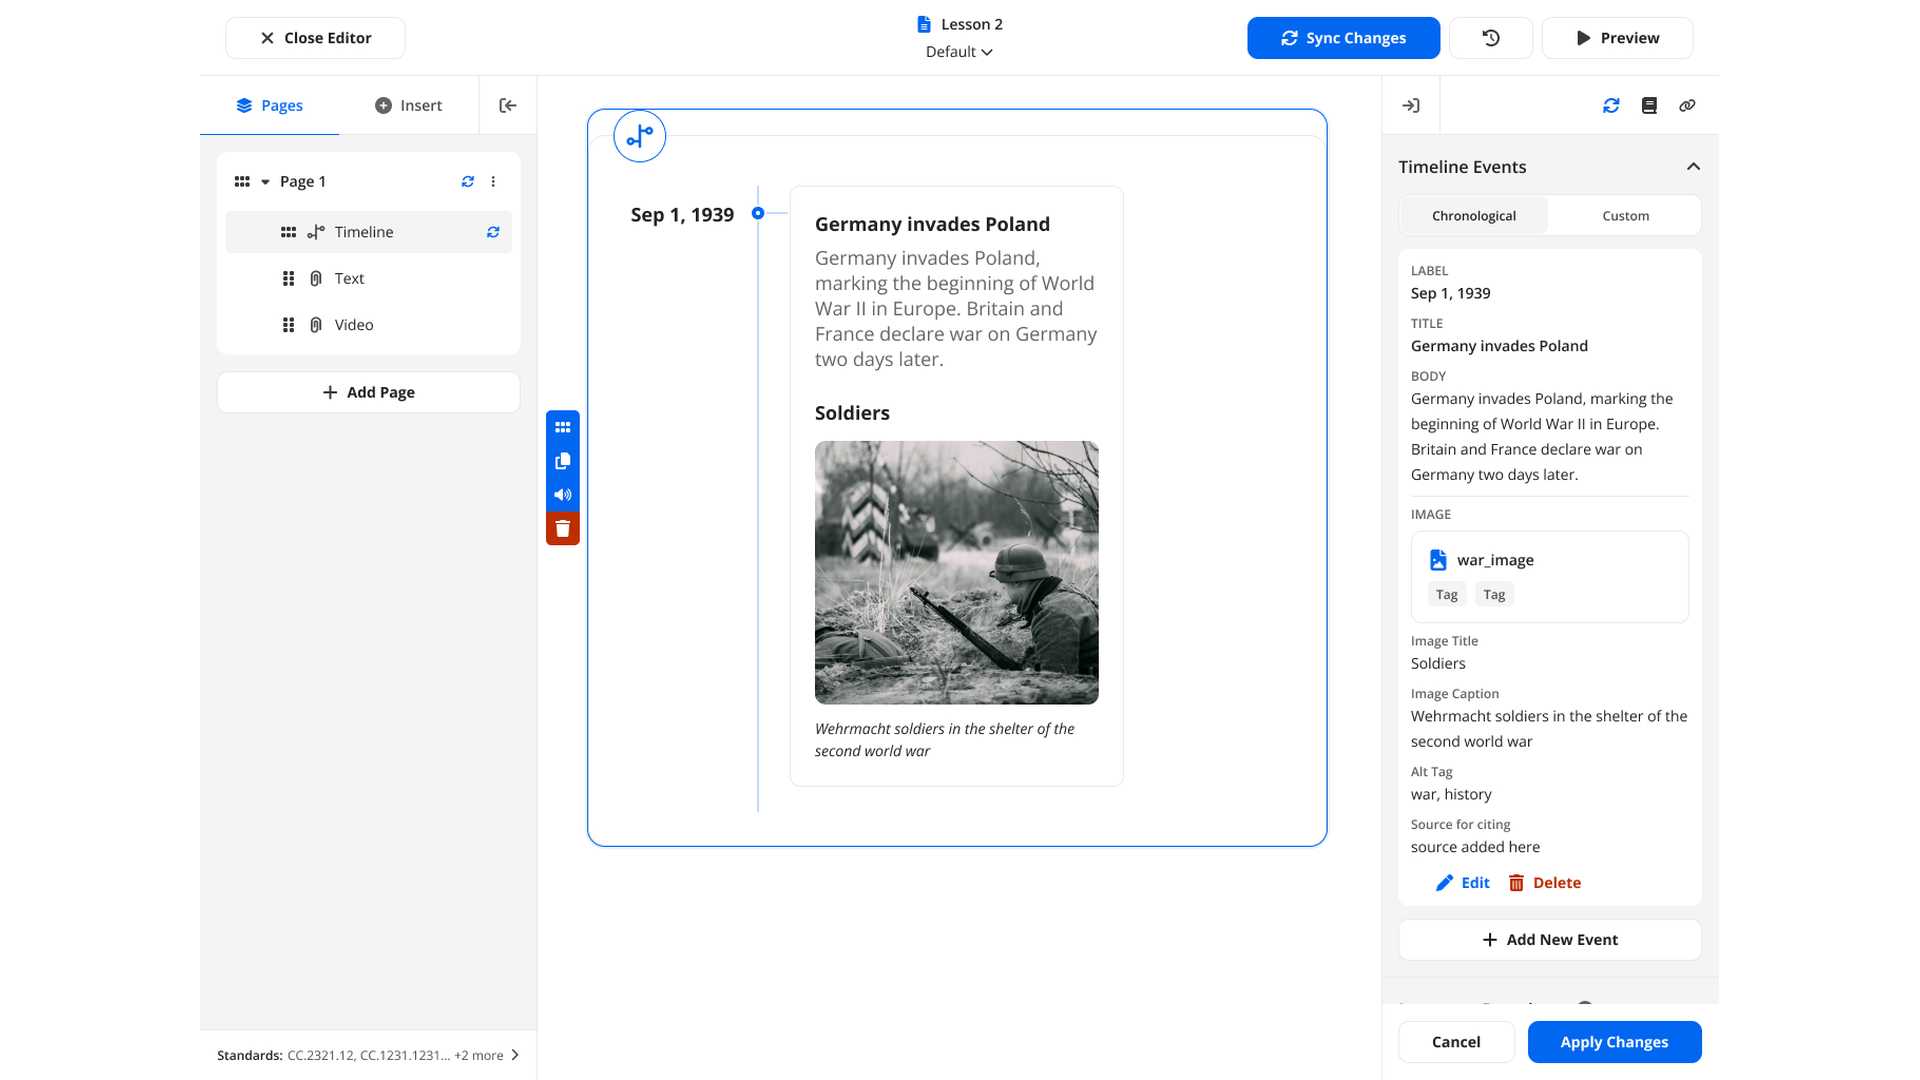The width and height of the screenshot is (1920, 1080).
Task: Click Close Editor
Action: point(315,38)
